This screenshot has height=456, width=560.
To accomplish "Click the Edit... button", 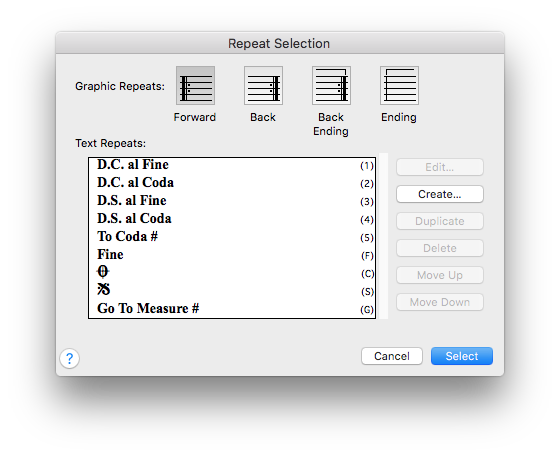I will point(440,167).
